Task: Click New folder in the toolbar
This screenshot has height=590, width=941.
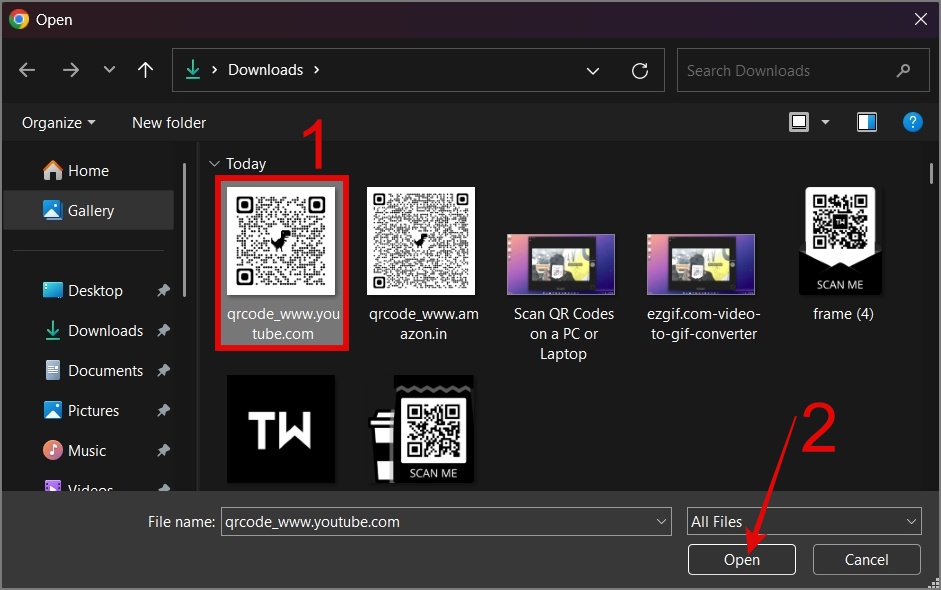Action: (x=169, y=122)
